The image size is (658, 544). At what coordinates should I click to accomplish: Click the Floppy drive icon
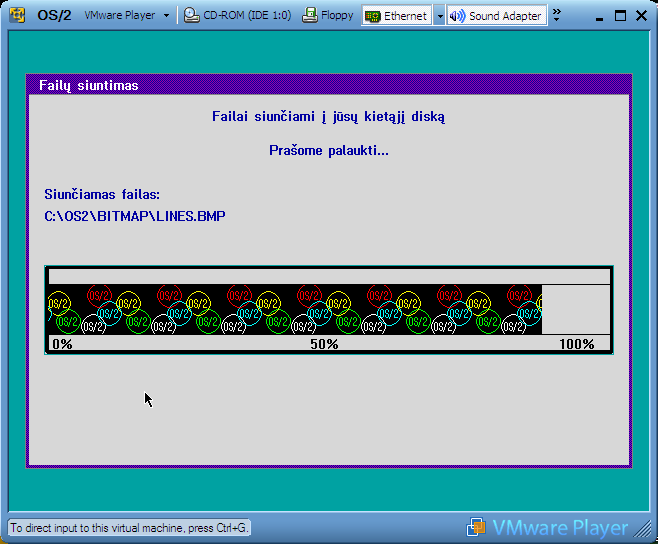[x=310, y=16]
